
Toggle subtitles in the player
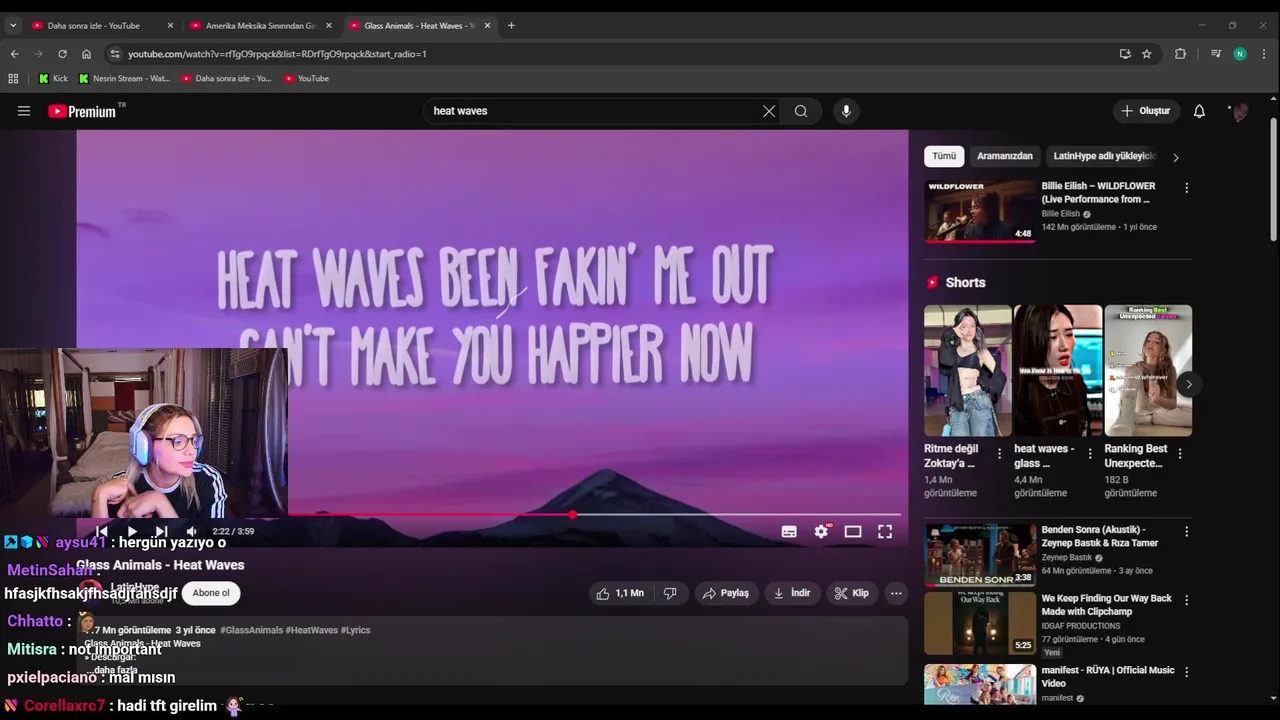789,532
